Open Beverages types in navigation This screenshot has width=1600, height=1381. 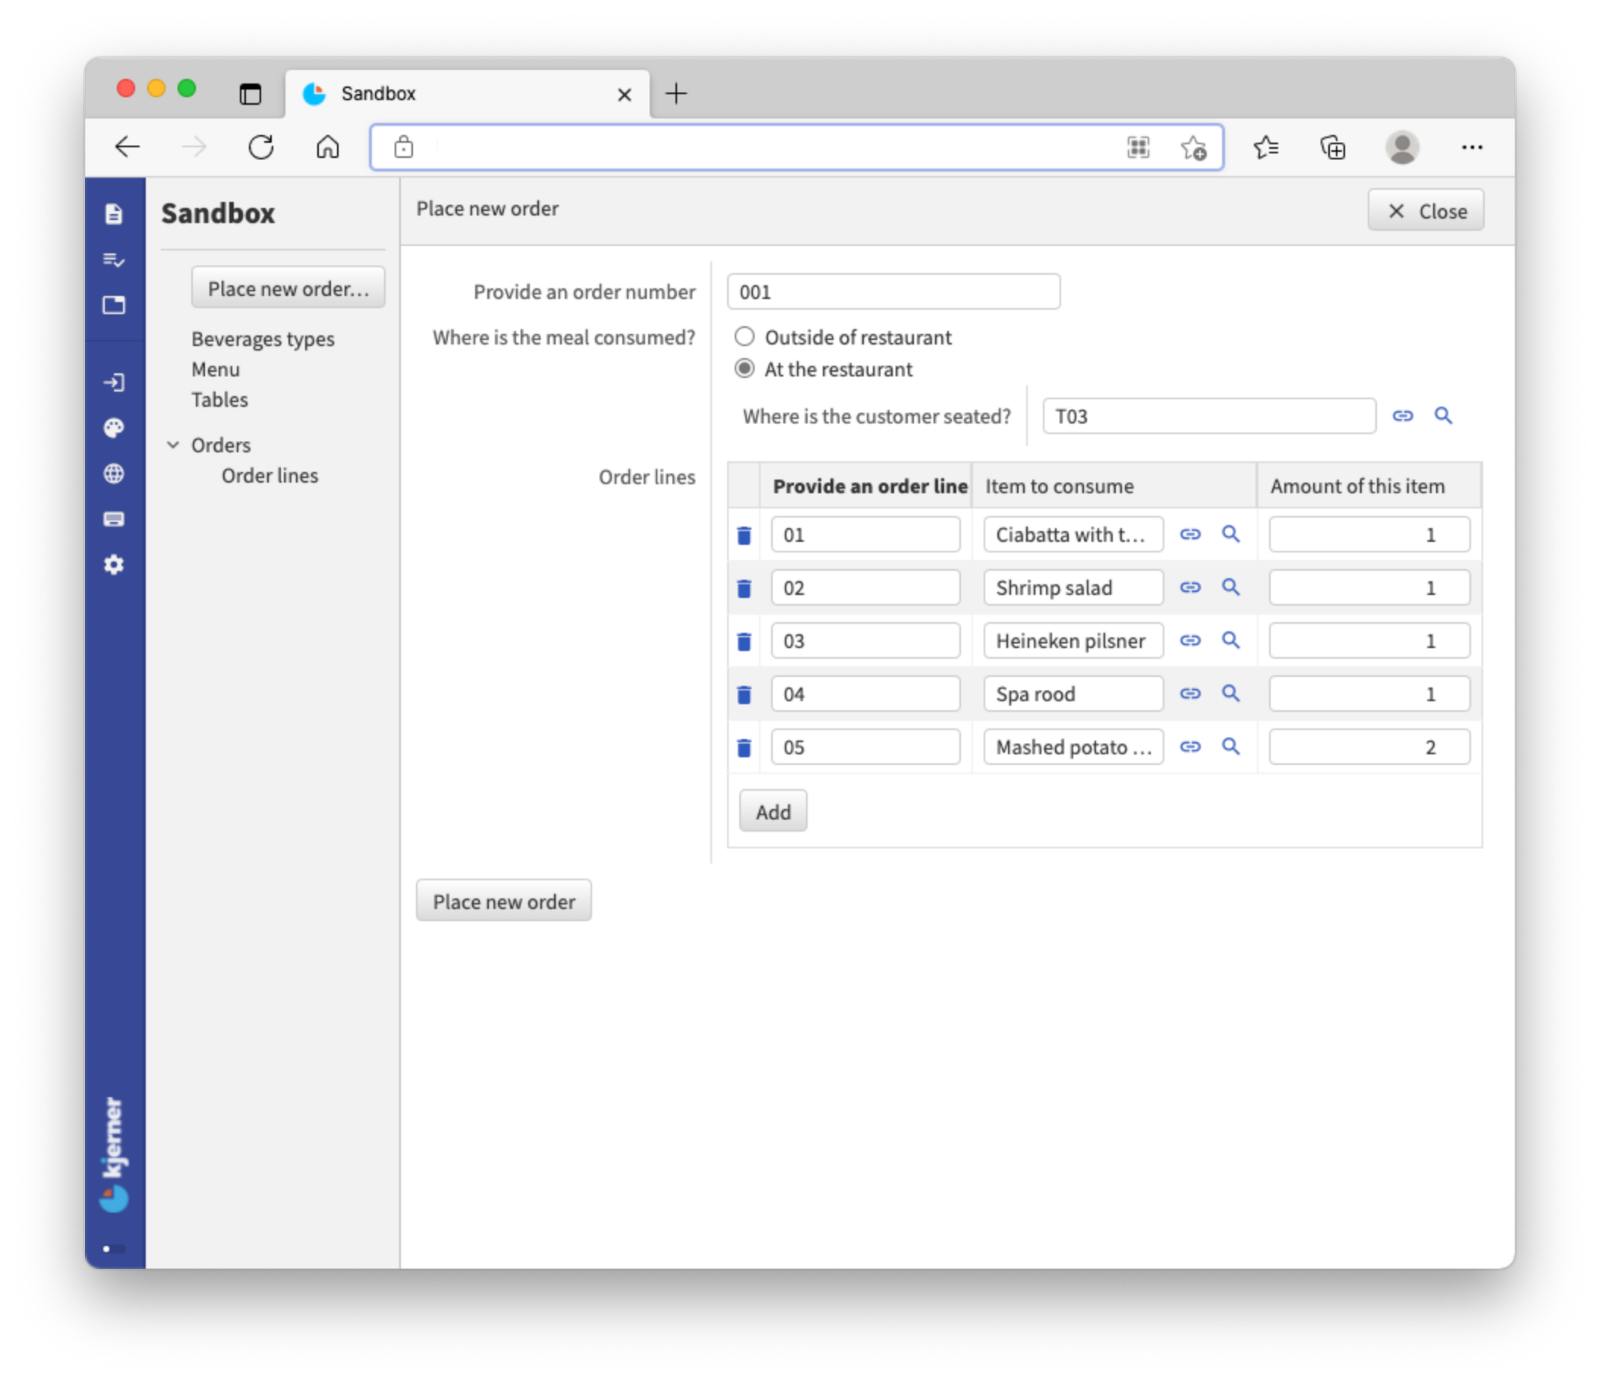click(x=263, y=339)
